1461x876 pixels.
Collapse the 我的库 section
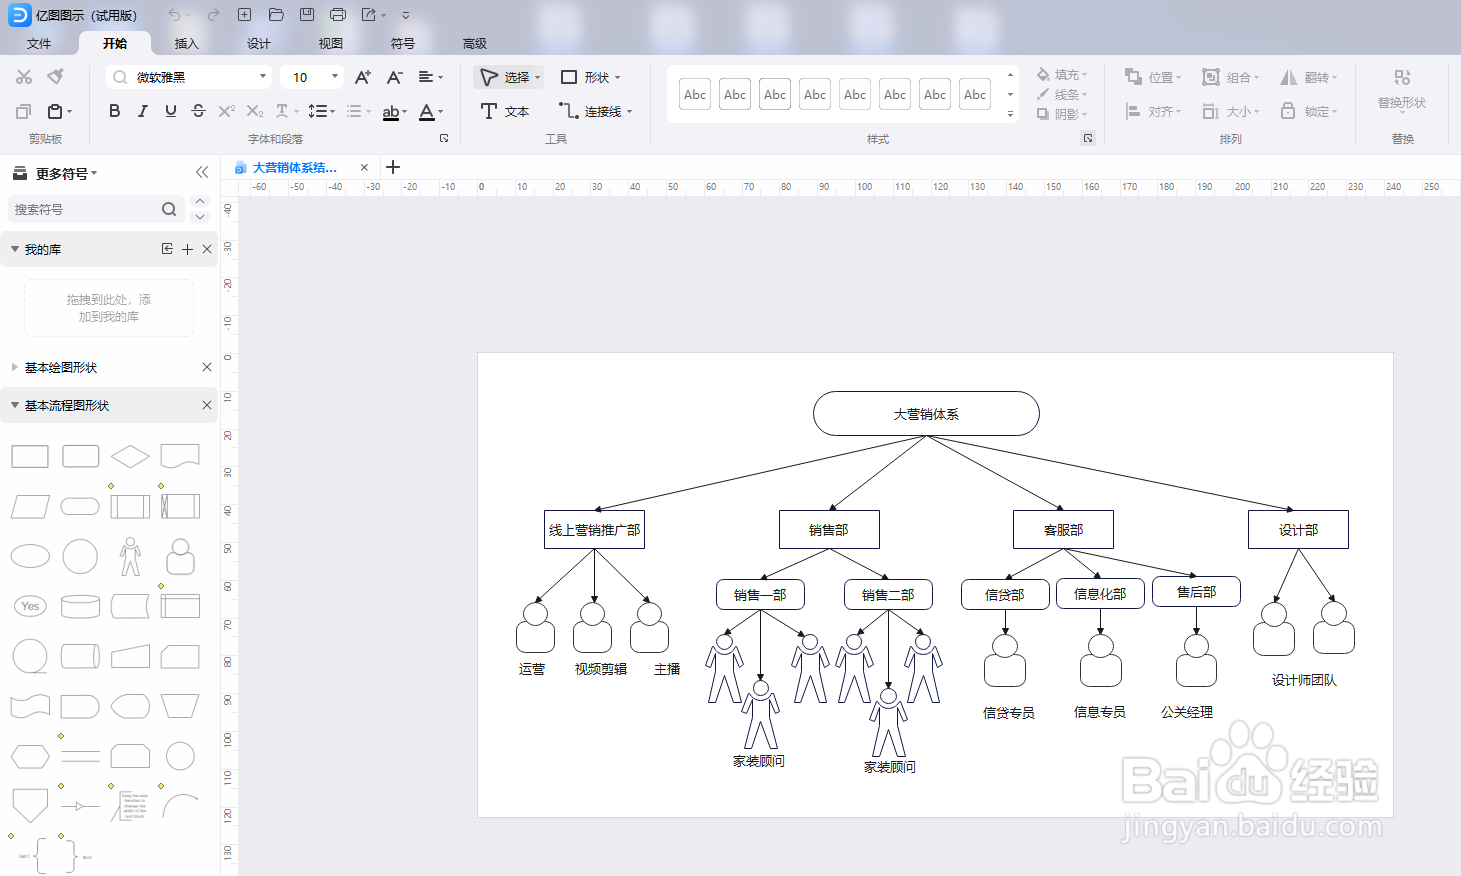point(15,249)
